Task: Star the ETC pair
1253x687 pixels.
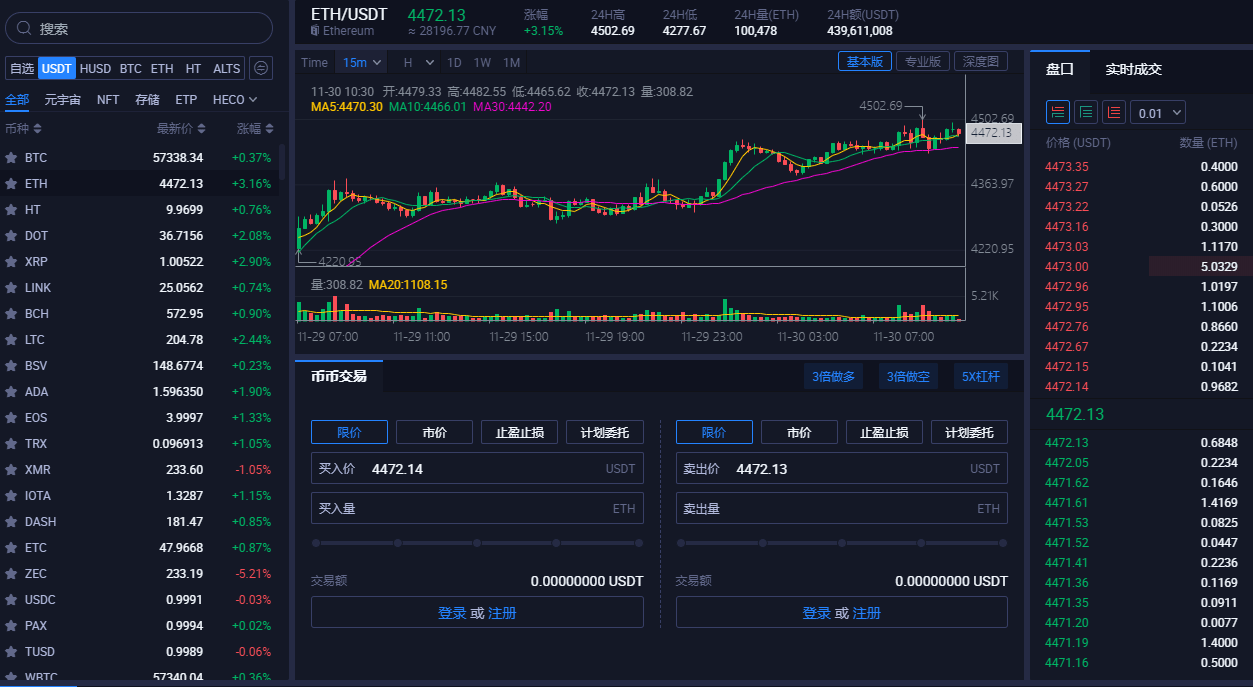Action: click(x=11, y=548)
